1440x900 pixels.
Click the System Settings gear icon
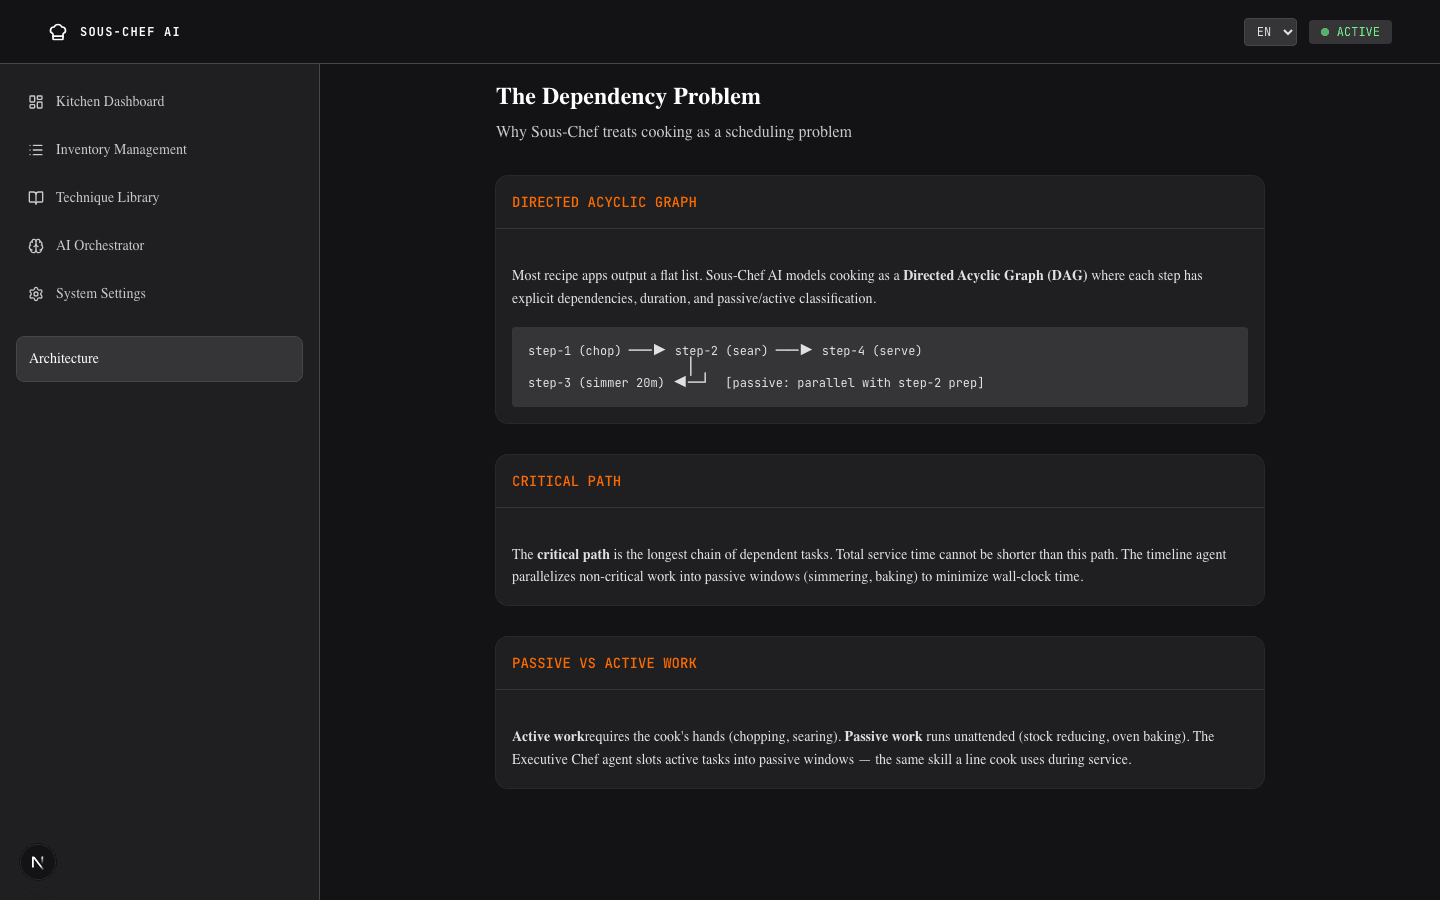(36, 294)
